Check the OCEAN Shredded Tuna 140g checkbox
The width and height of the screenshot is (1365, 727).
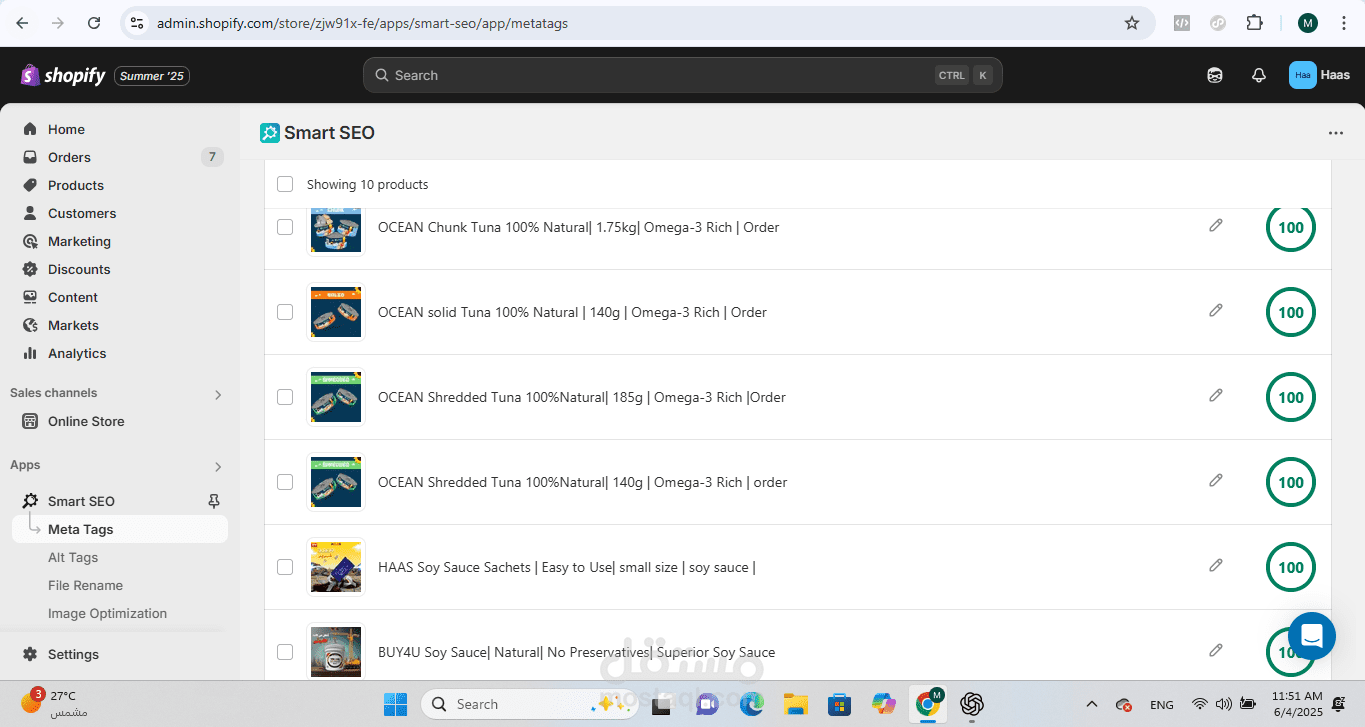coord(285,482)
